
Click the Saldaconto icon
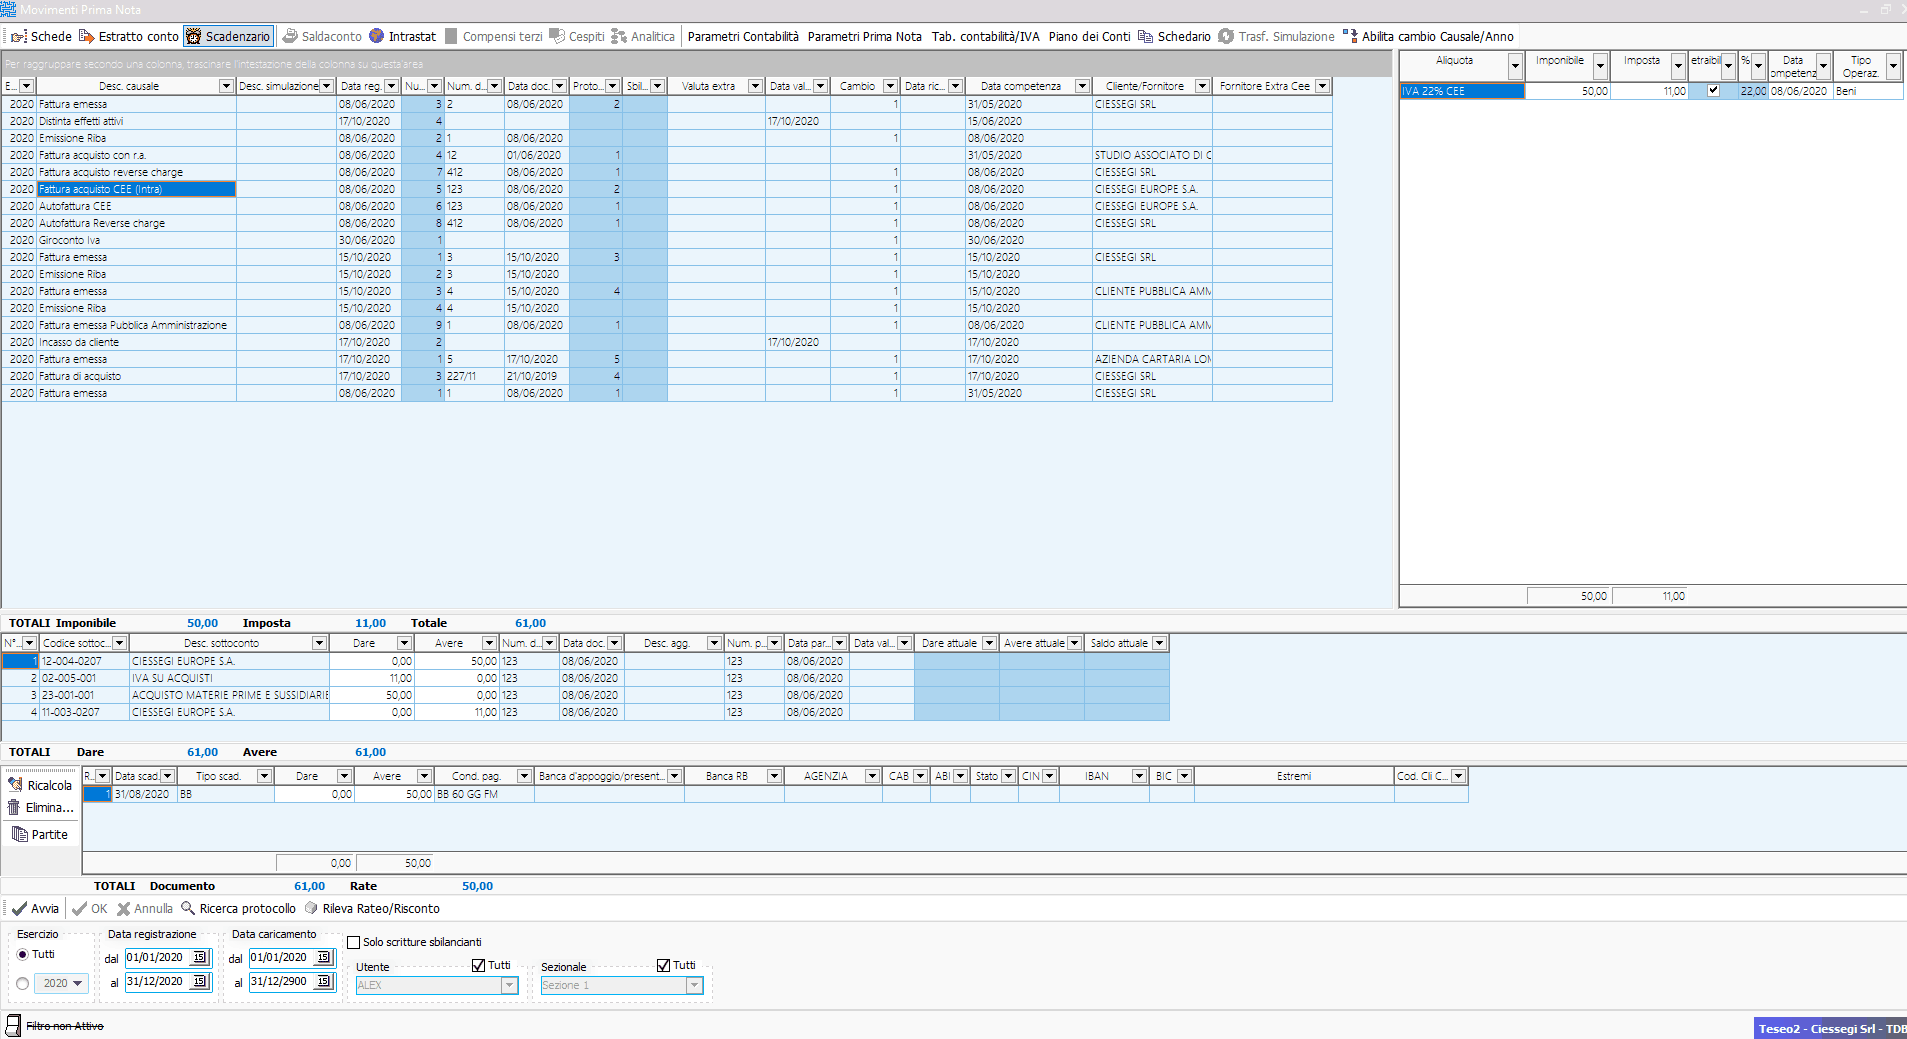click(290, 36)
